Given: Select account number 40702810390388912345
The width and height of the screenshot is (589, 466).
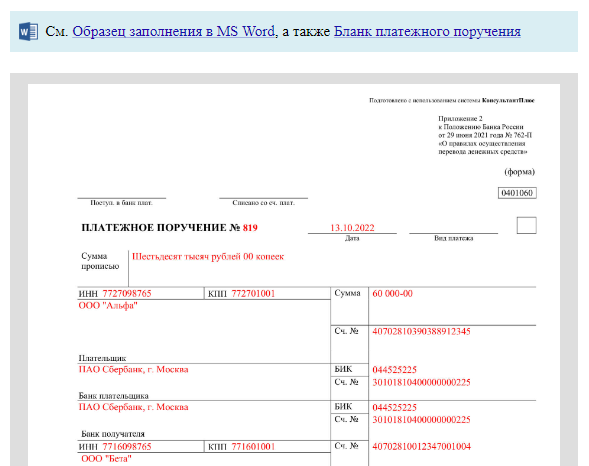Looking at the screenshot, I should coord(421,332).
